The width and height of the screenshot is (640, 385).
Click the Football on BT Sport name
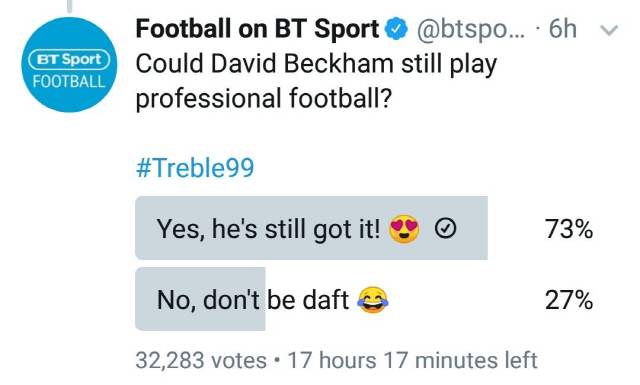pyautogui.click(x=257, y=29)
